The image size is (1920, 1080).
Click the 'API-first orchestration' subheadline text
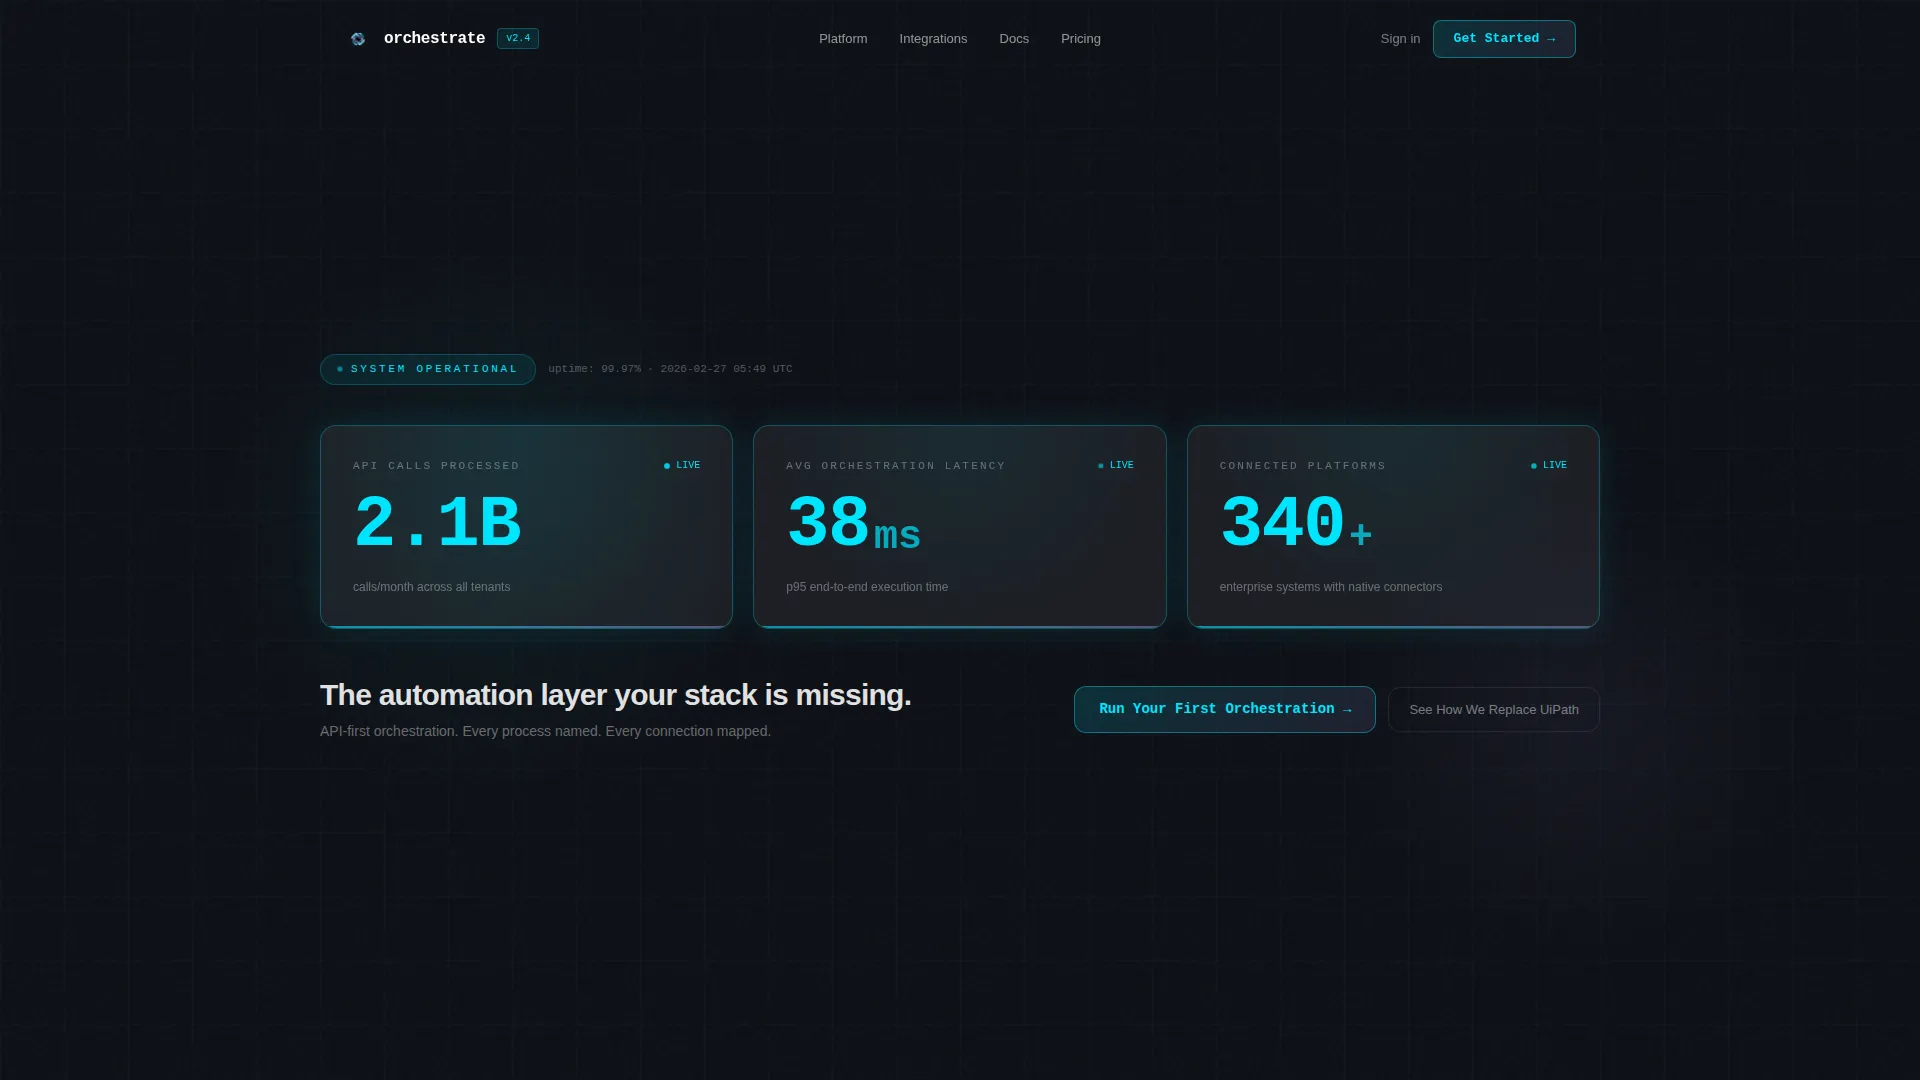pyautogui.click(x=545, y=731)
